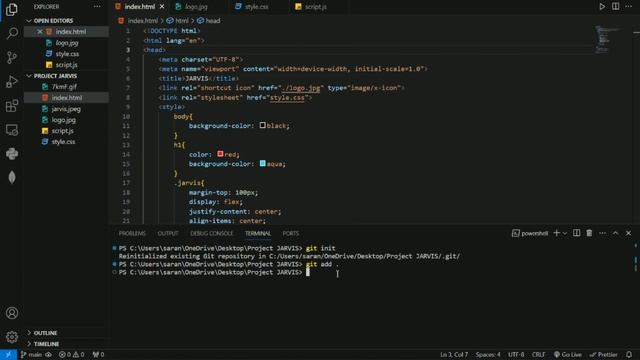Select logo.jpg under Open Editors
This screenshot has height=360, width=640.
[67, 42]
